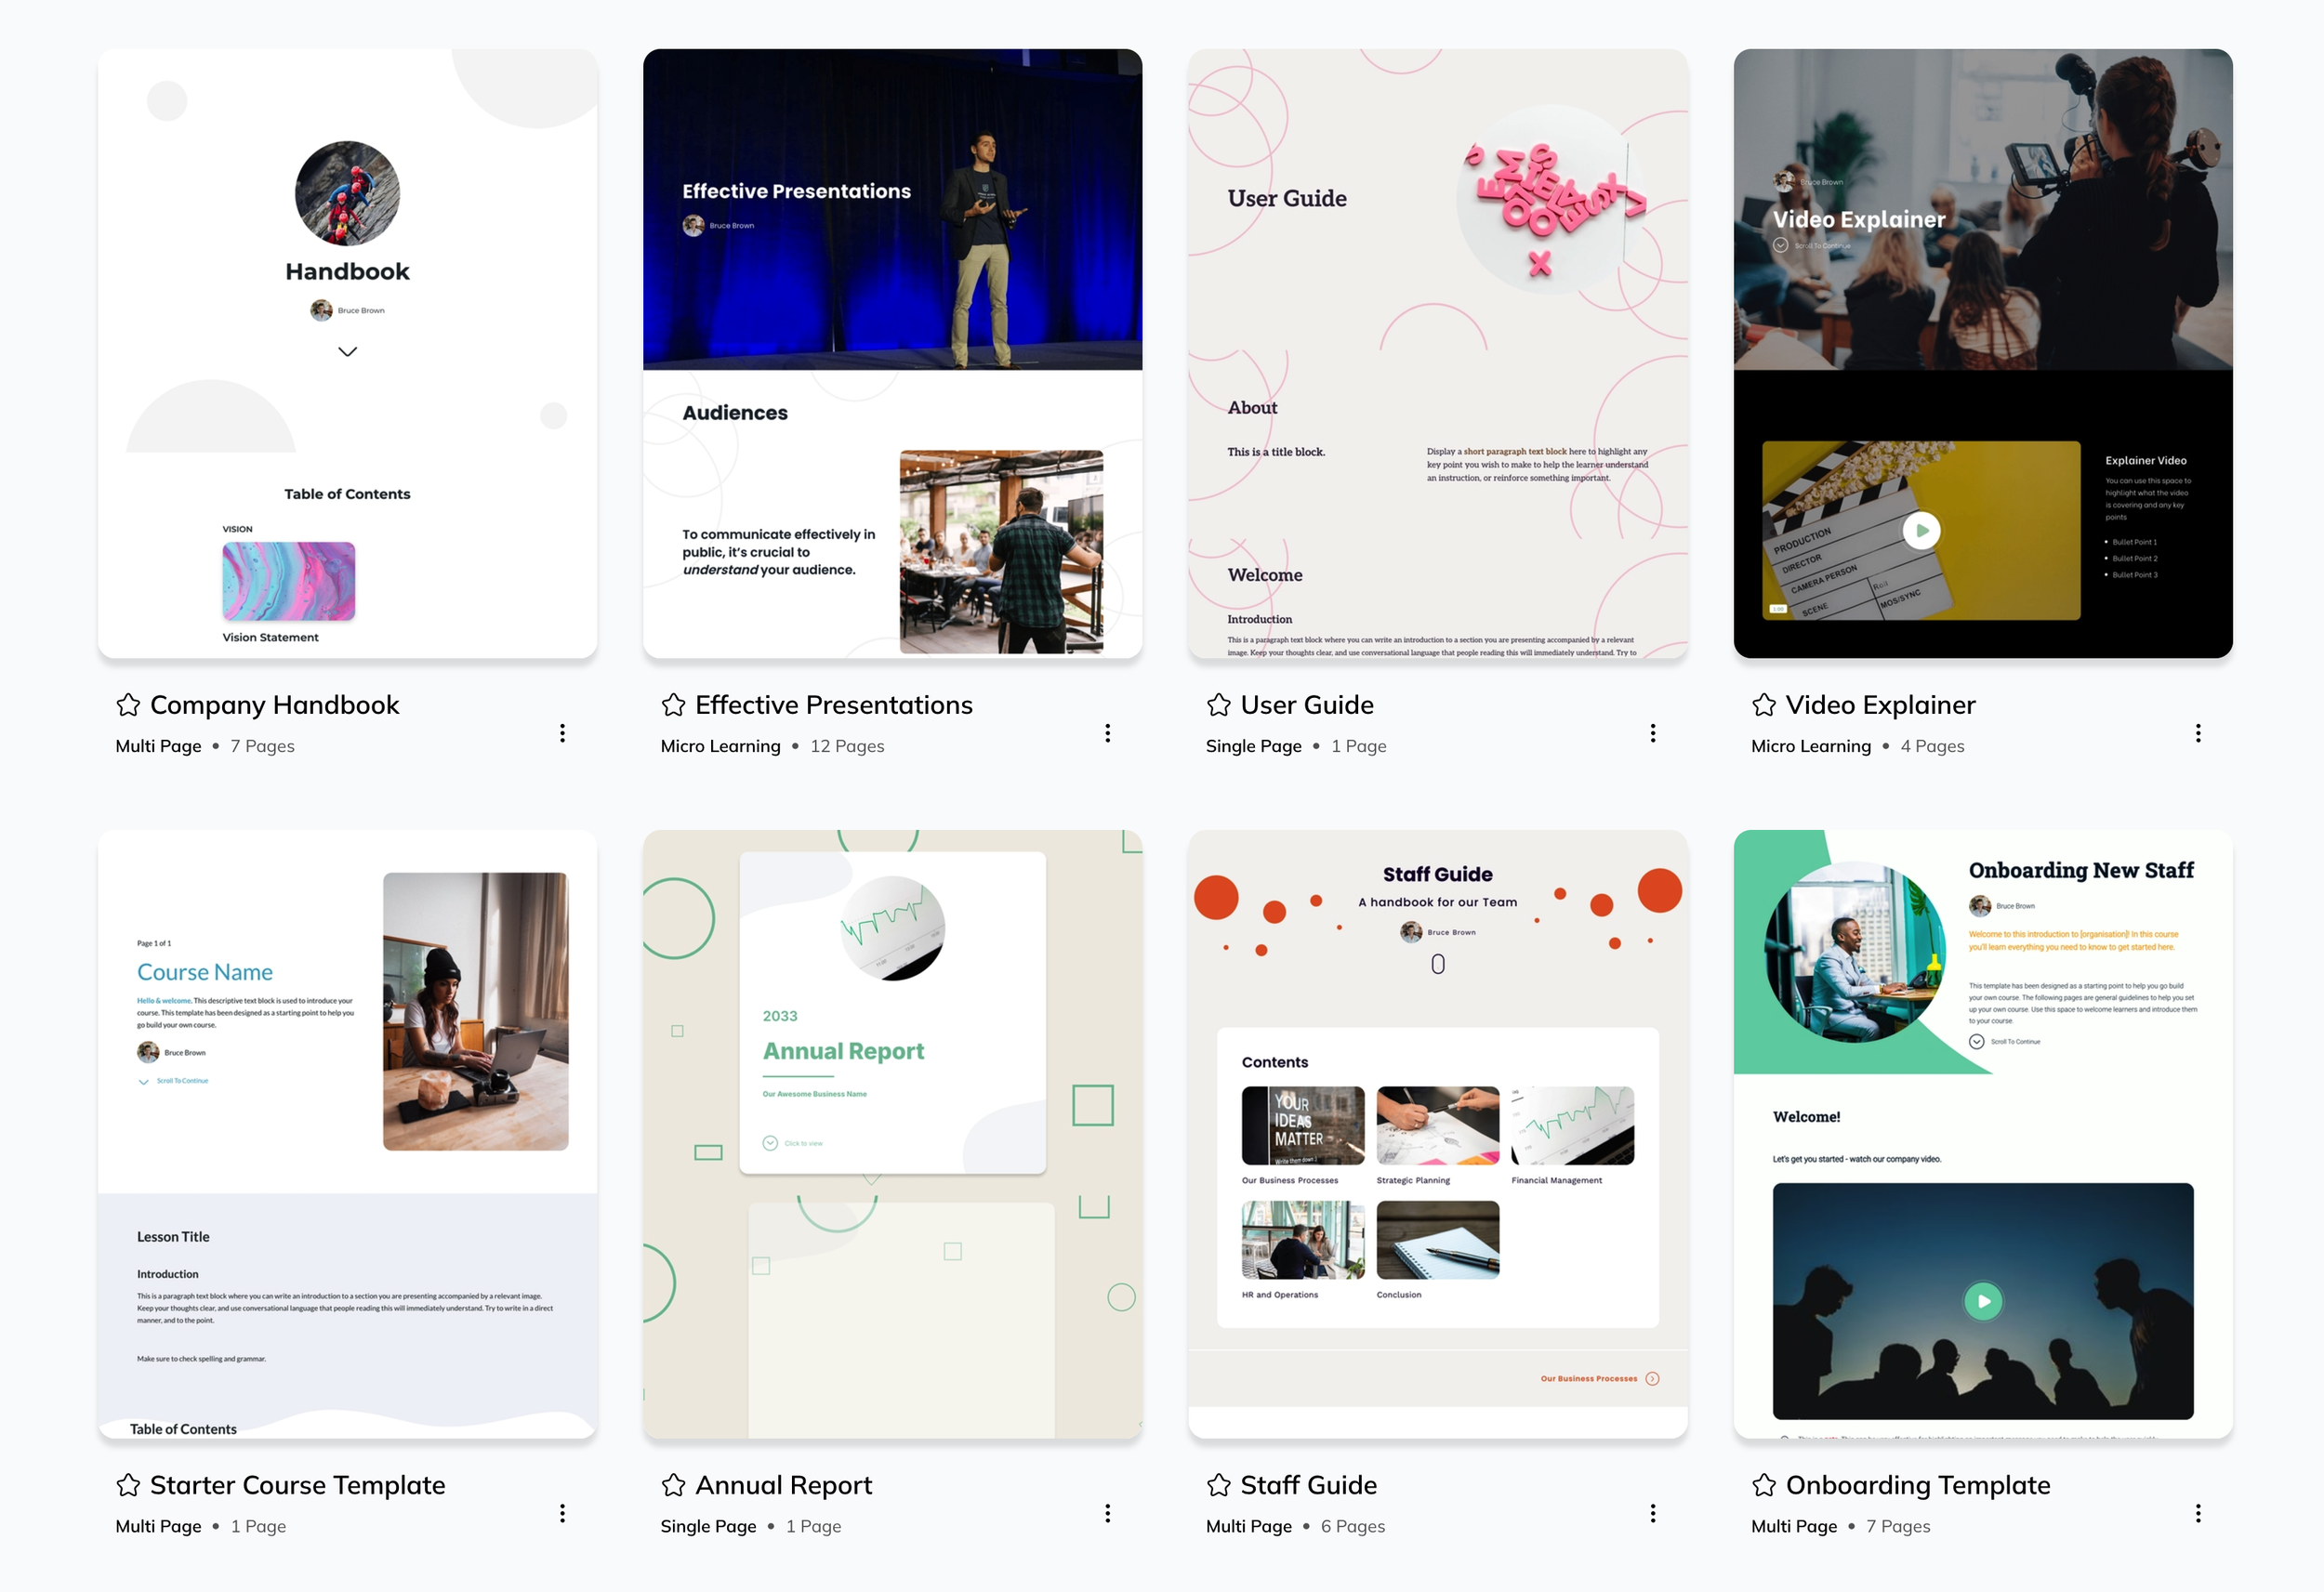
Task: Favorite the Company Handbook template star
Action: pos(128,705)
